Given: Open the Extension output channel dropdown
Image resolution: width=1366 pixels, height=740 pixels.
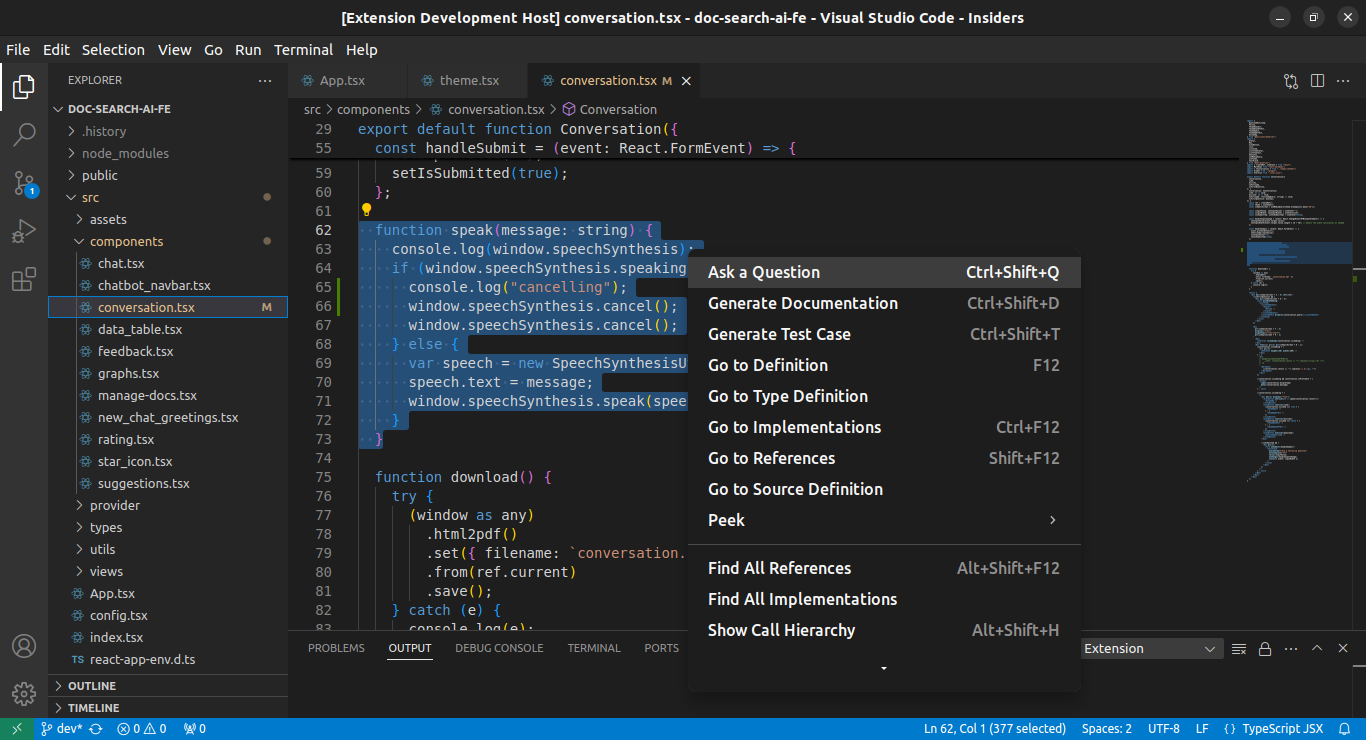Looking at the screenshot, I should pos(1151,649).
